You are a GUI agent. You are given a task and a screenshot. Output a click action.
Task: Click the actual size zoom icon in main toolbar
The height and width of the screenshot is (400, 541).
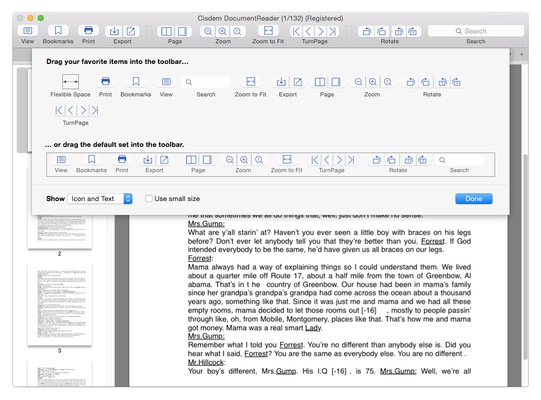tap(237, 31)
